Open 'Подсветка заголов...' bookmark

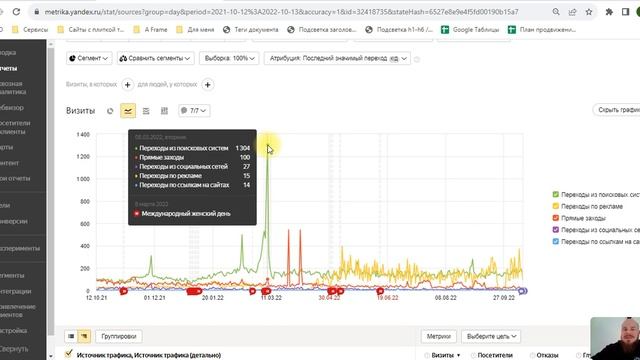point(322,29)
